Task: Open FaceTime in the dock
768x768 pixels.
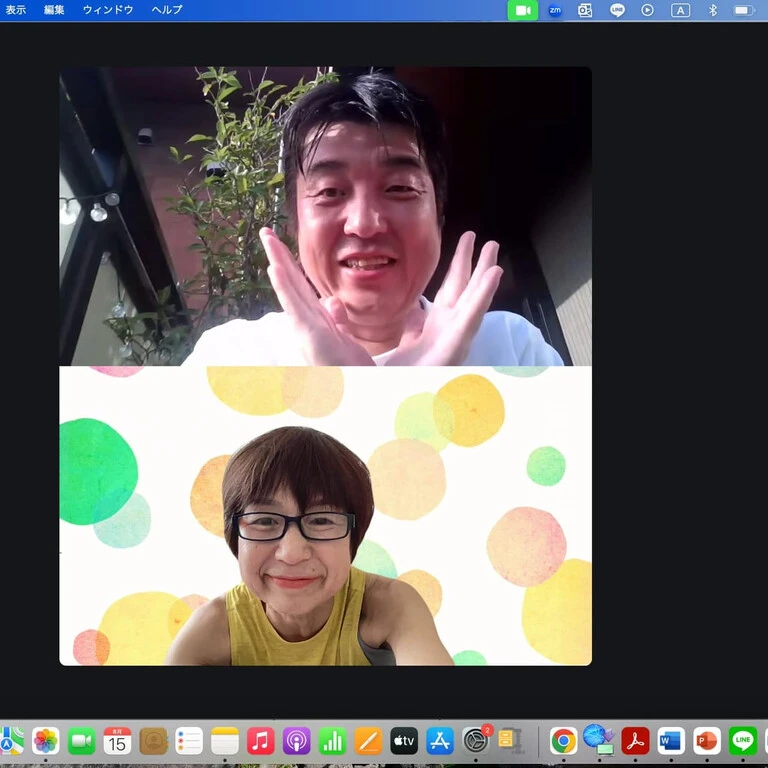Action: [81, 741]
